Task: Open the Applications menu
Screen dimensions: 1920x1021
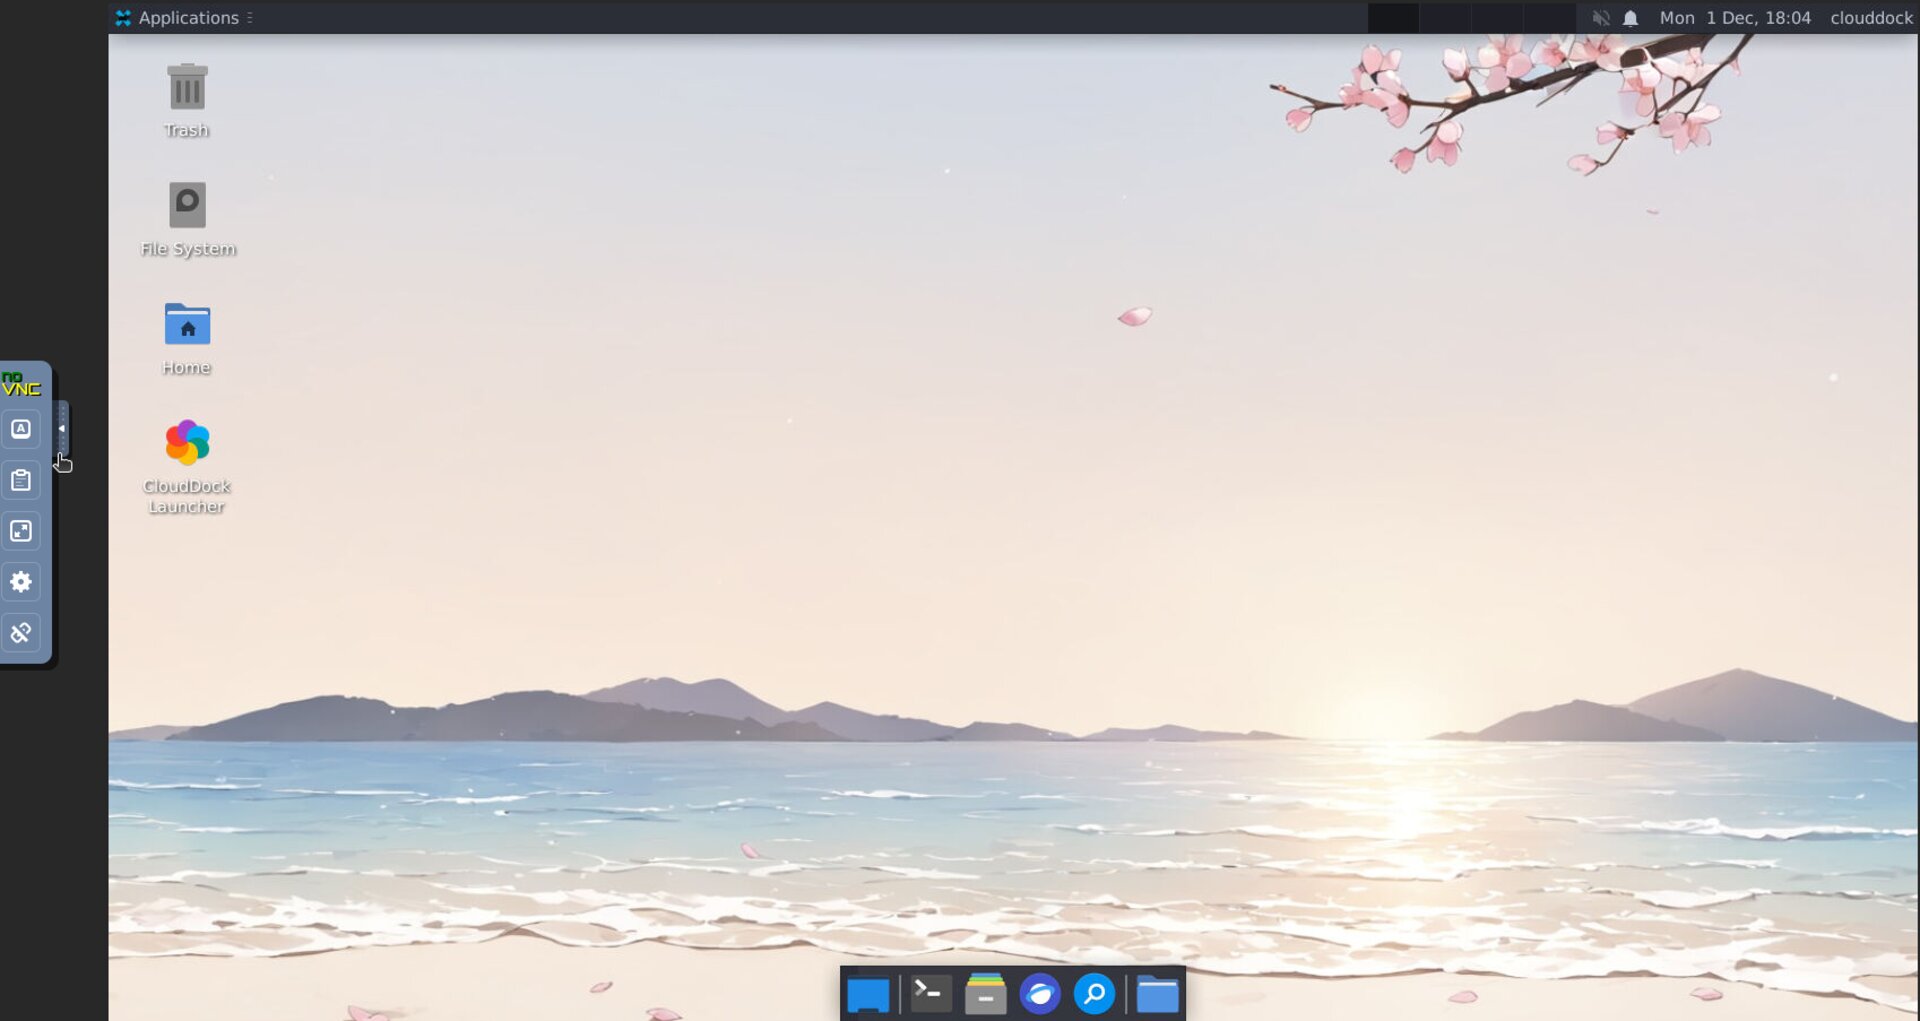Action: click(180, 18)
